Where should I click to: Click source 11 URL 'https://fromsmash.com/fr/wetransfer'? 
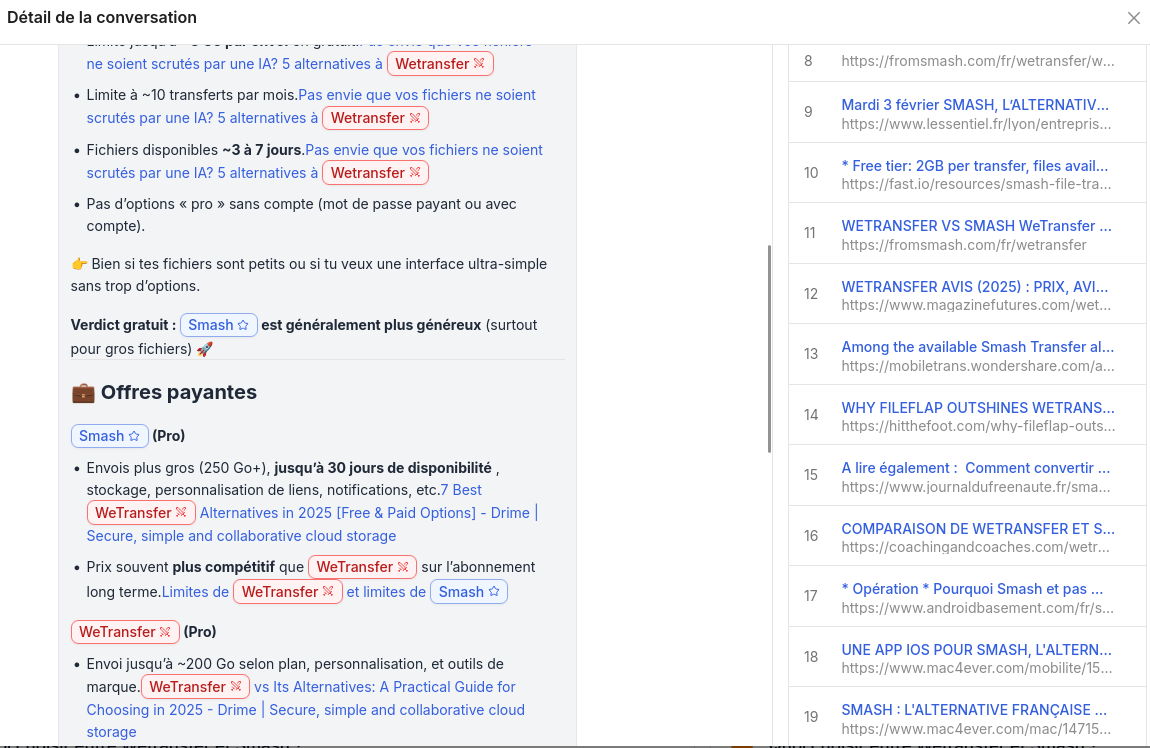click(964, 245)
